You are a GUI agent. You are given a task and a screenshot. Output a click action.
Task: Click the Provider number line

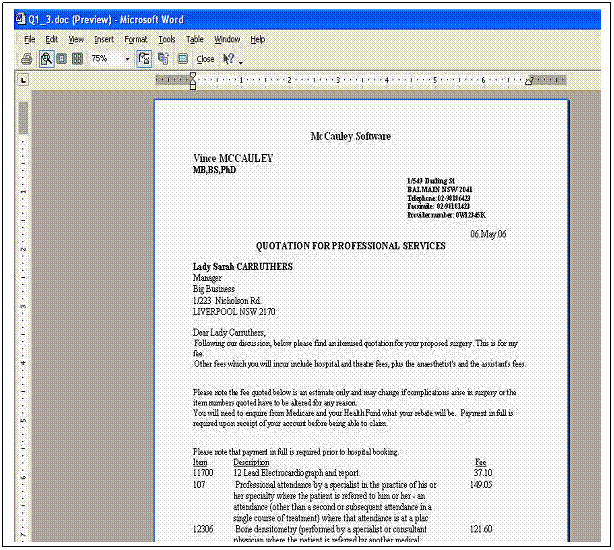click(446, 215)
